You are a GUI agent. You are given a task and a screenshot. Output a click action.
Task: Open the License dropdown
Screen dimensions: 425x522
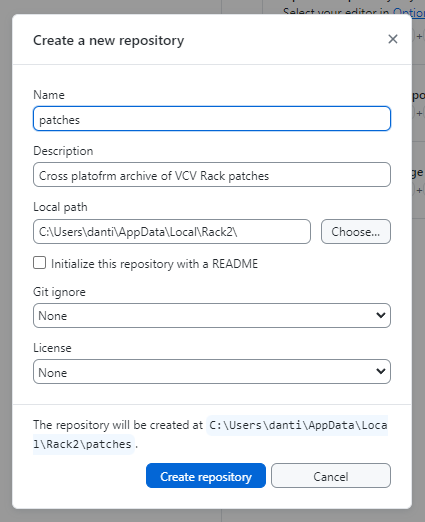pos(212,371)
